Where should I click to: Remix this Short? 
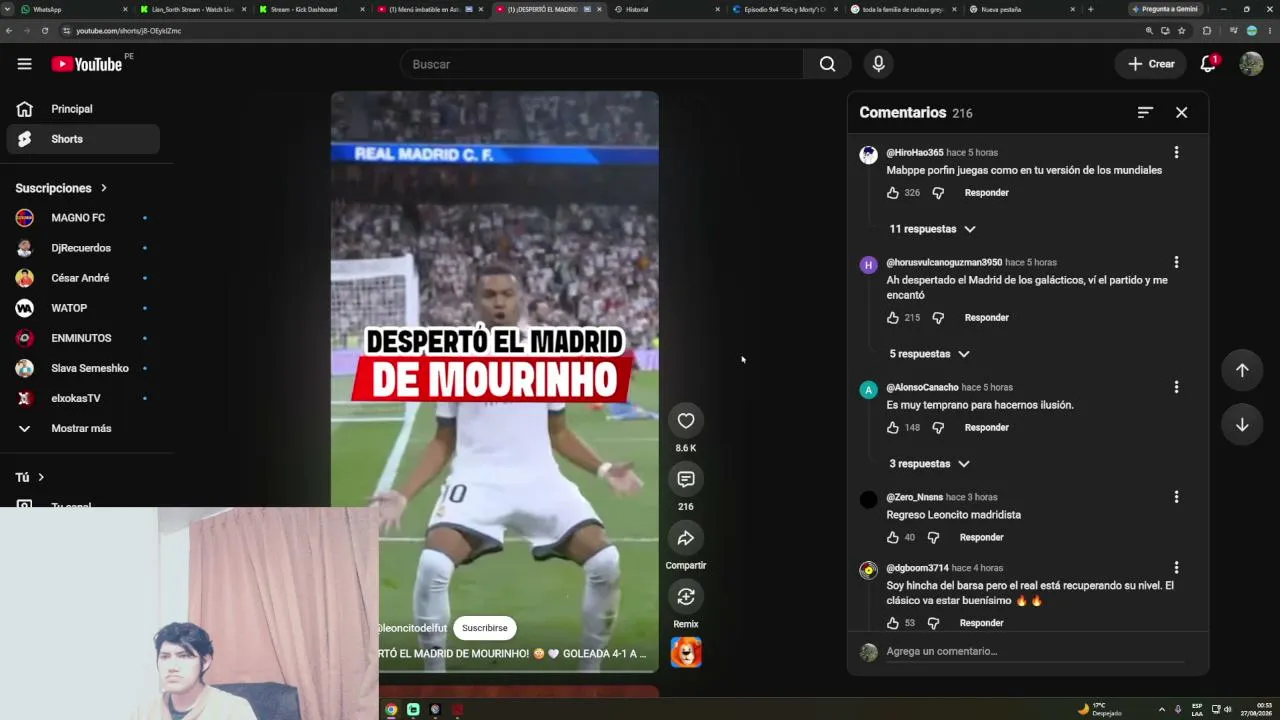point(686,597)
